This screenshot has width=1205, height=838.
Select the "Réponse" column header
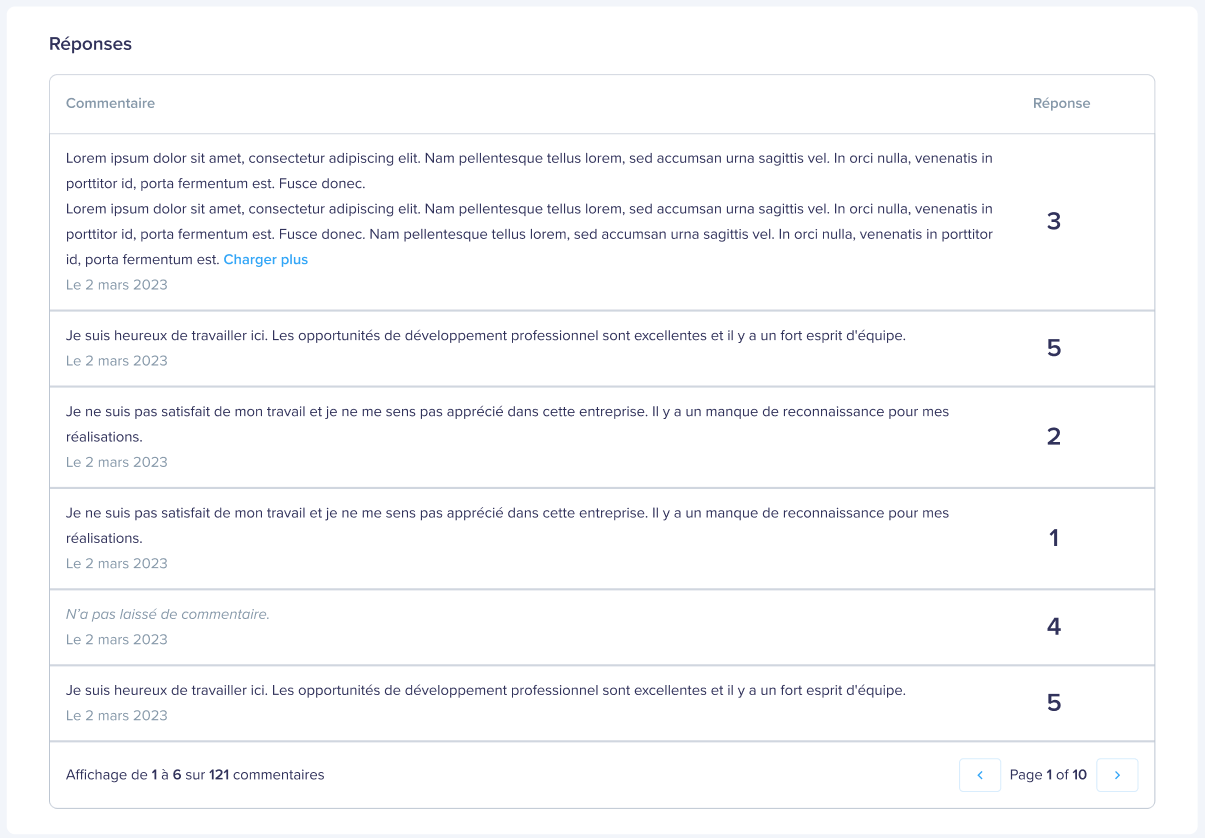point(1061,103)
